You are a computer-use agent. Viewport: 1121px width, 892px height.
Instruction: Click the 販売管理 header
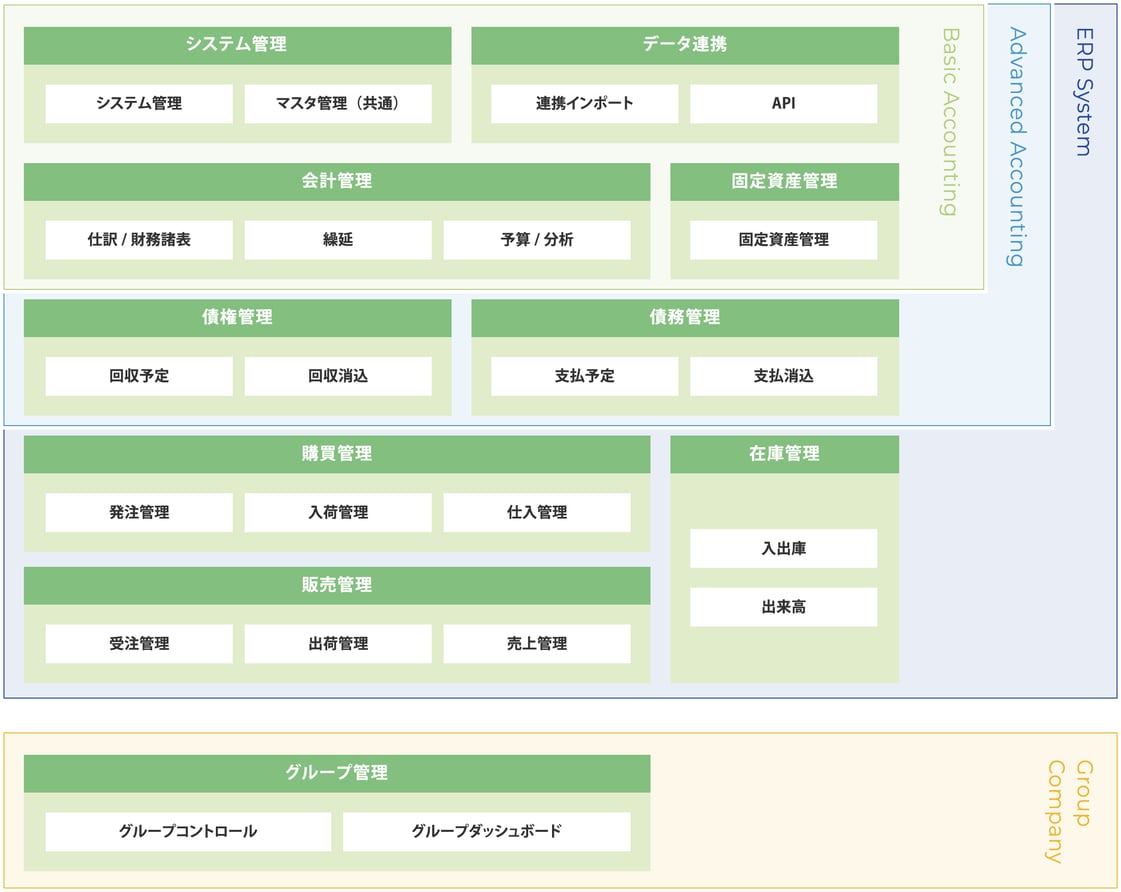(337, 586)
